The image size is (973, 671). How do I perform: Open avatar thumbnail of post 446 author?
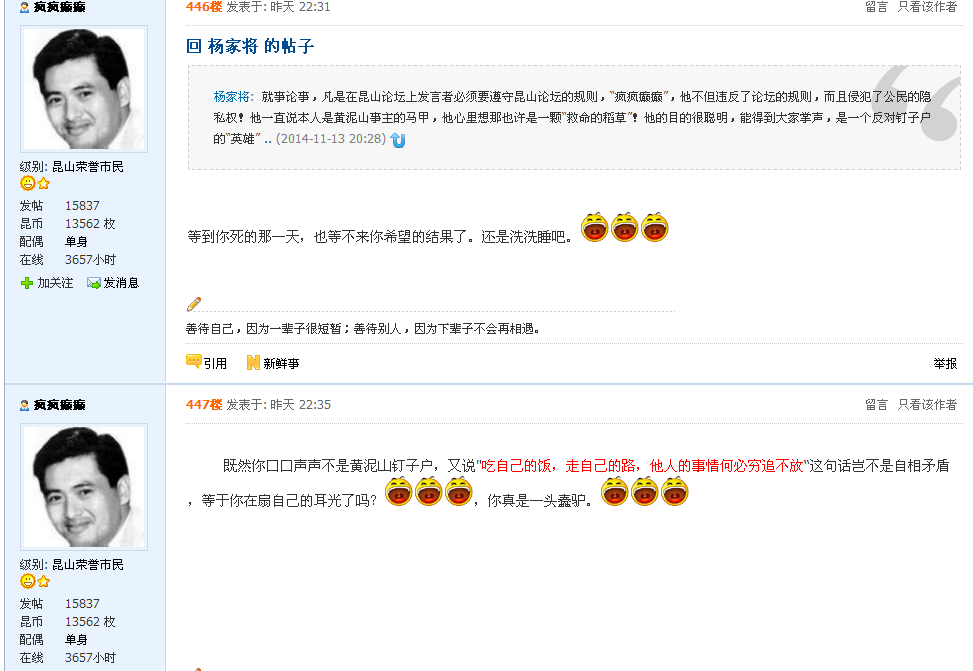[84, 89]
